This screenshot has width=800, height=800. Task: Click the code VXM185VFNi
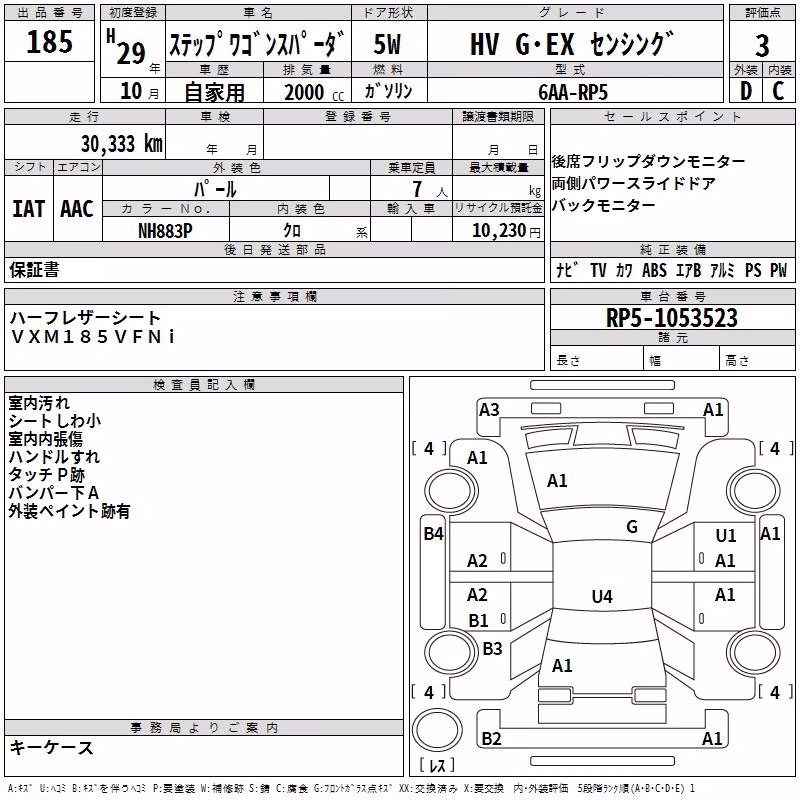92,337
